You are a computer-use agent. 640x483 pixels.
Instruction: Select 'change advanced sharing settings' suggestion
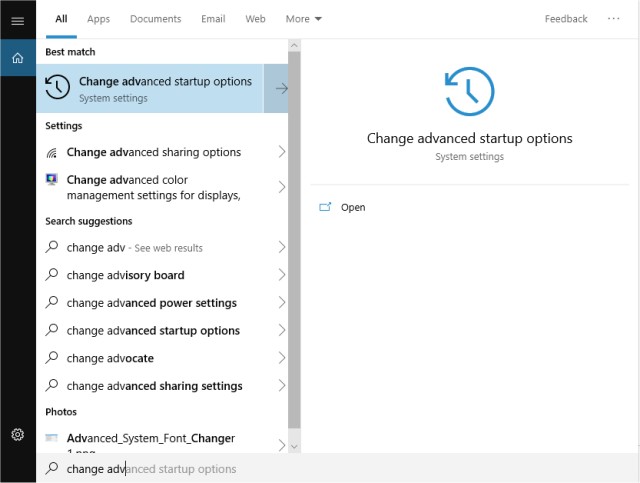click(162, 385)
